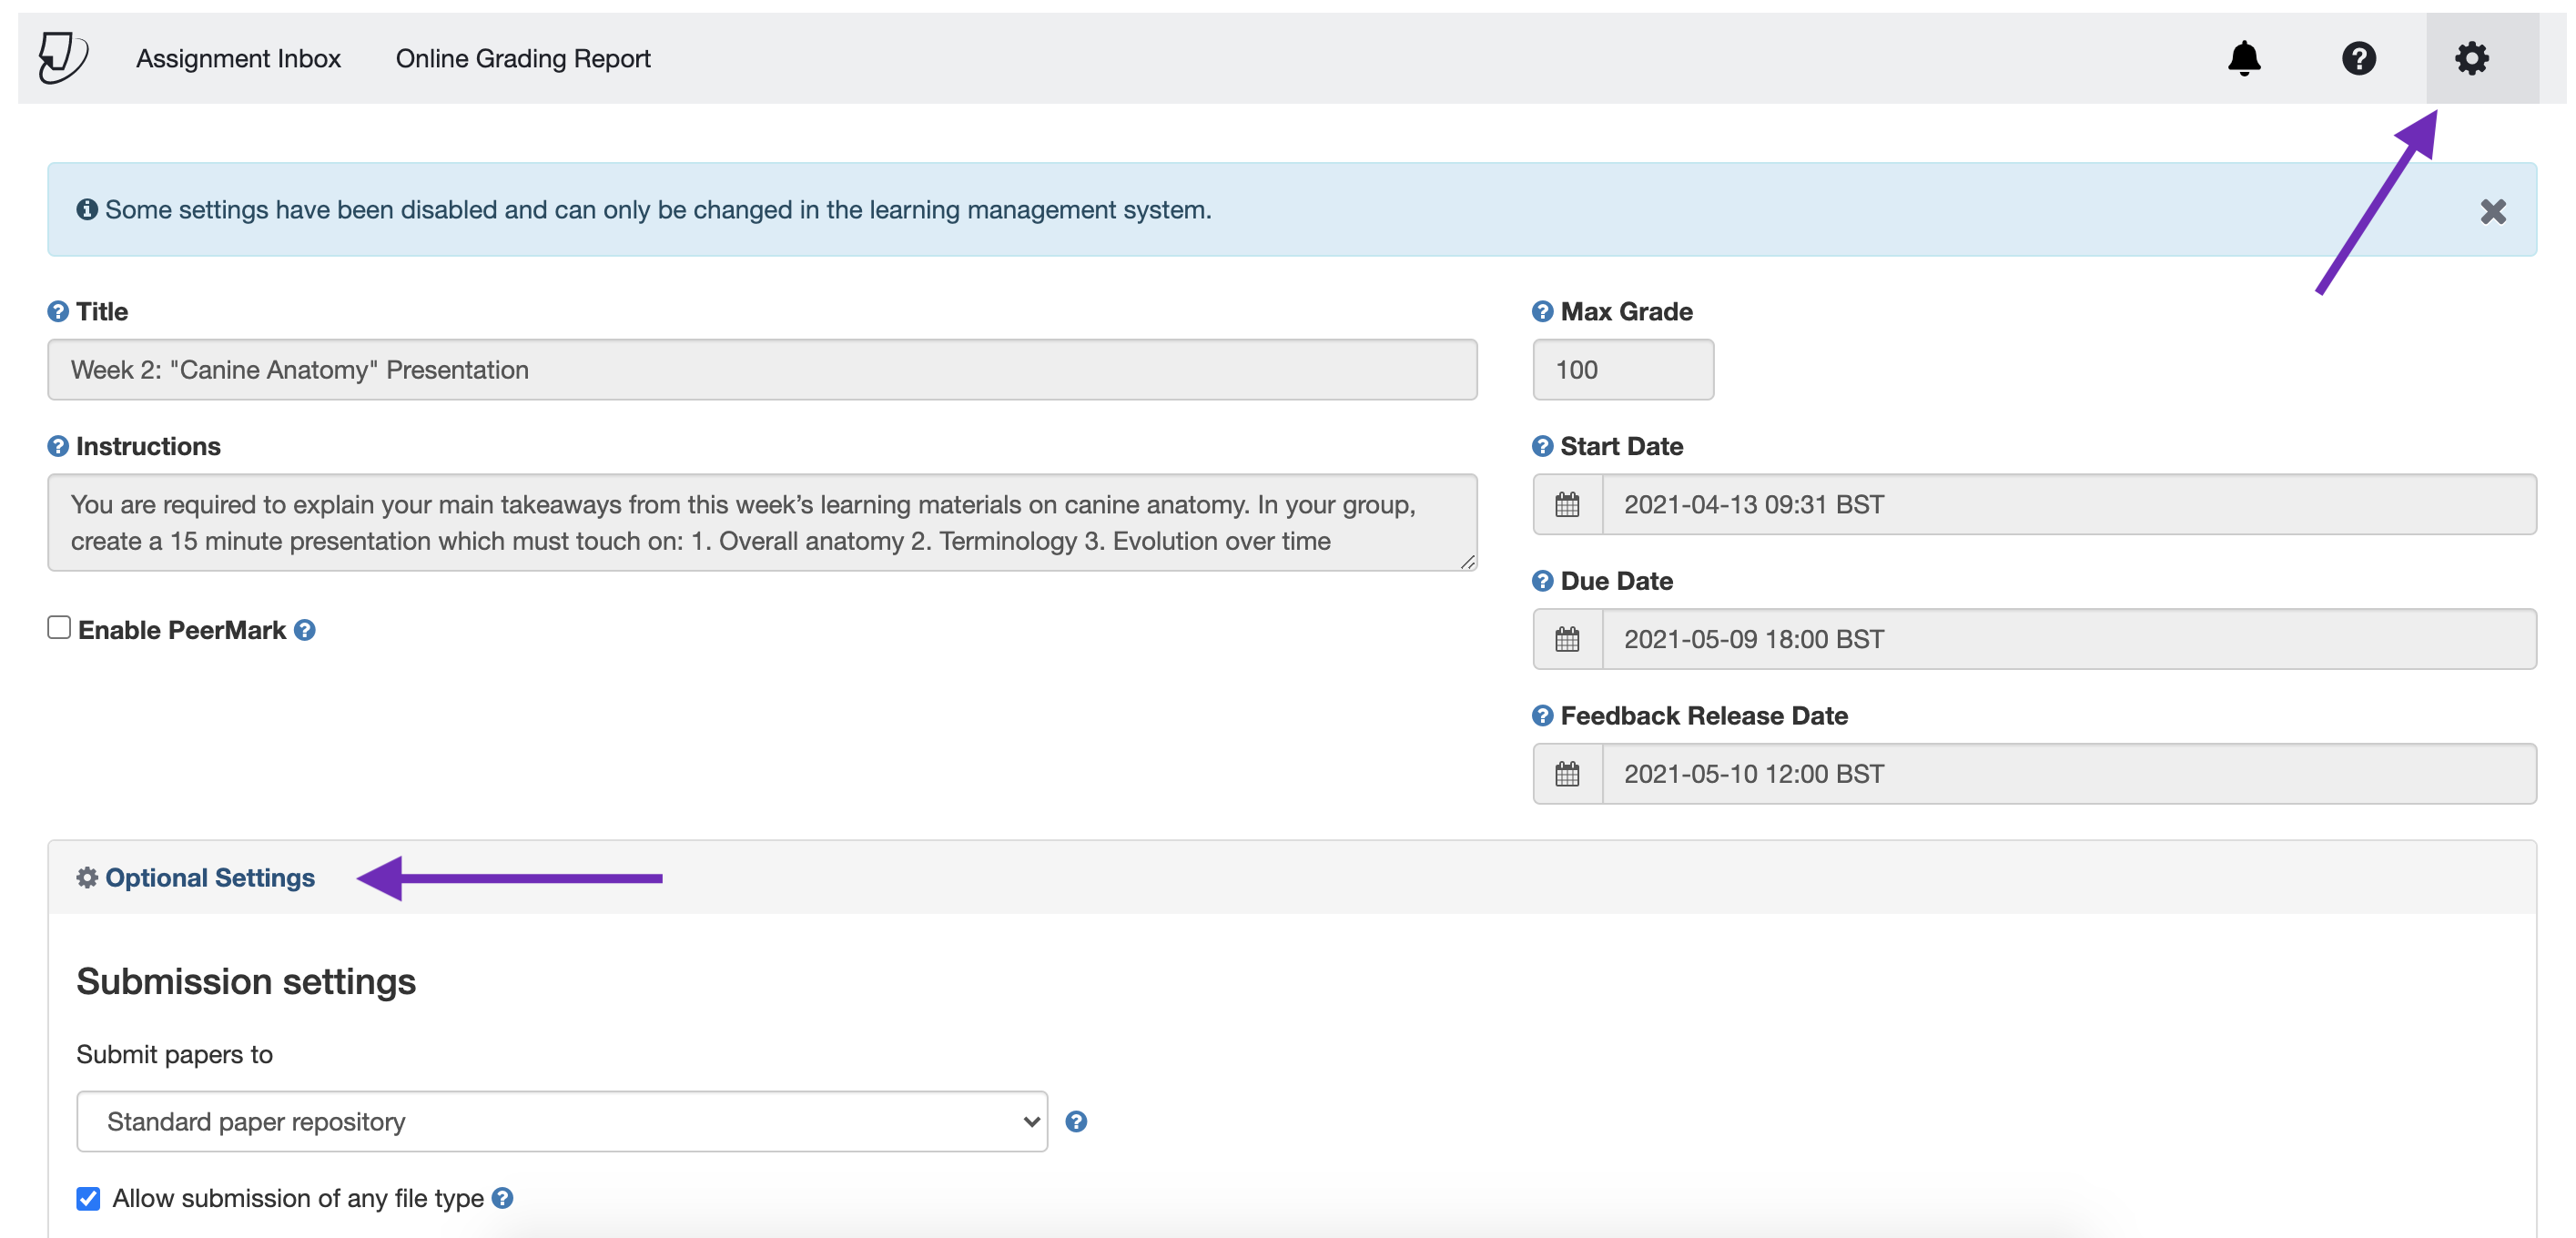Click the info icon in the banner
The image size is (2576, 1238).
87,209
